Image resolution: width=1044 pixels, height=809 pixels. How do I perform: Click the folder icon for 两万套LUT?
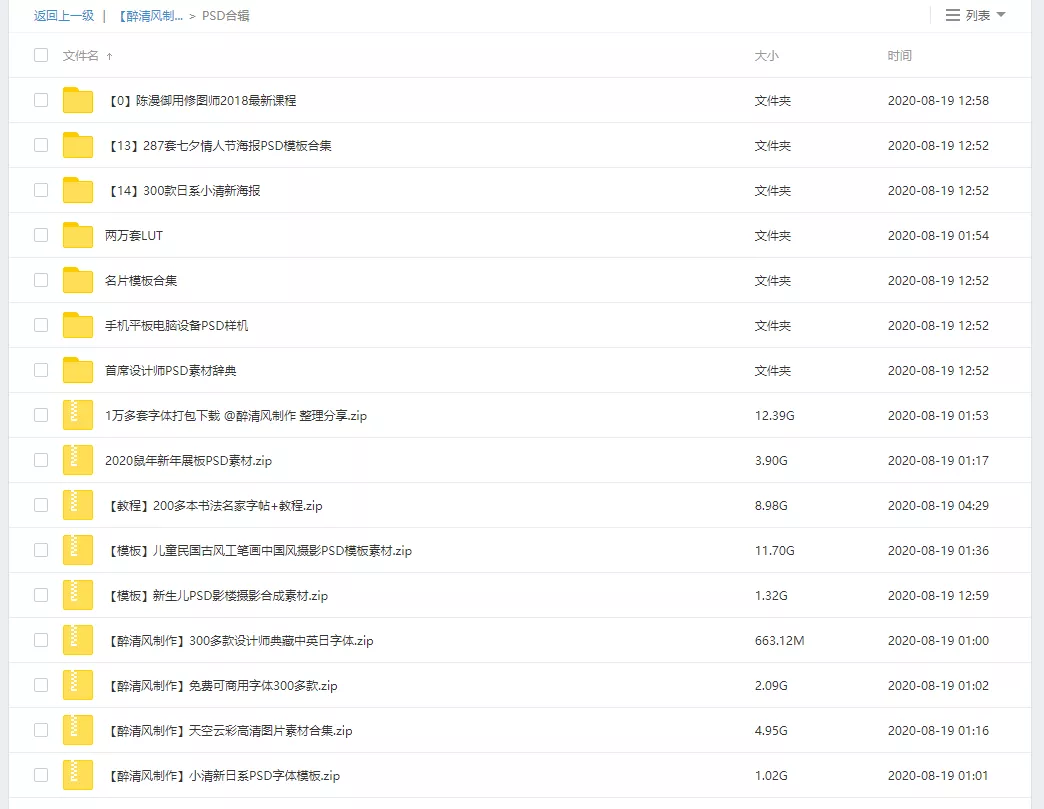point(78,235)
